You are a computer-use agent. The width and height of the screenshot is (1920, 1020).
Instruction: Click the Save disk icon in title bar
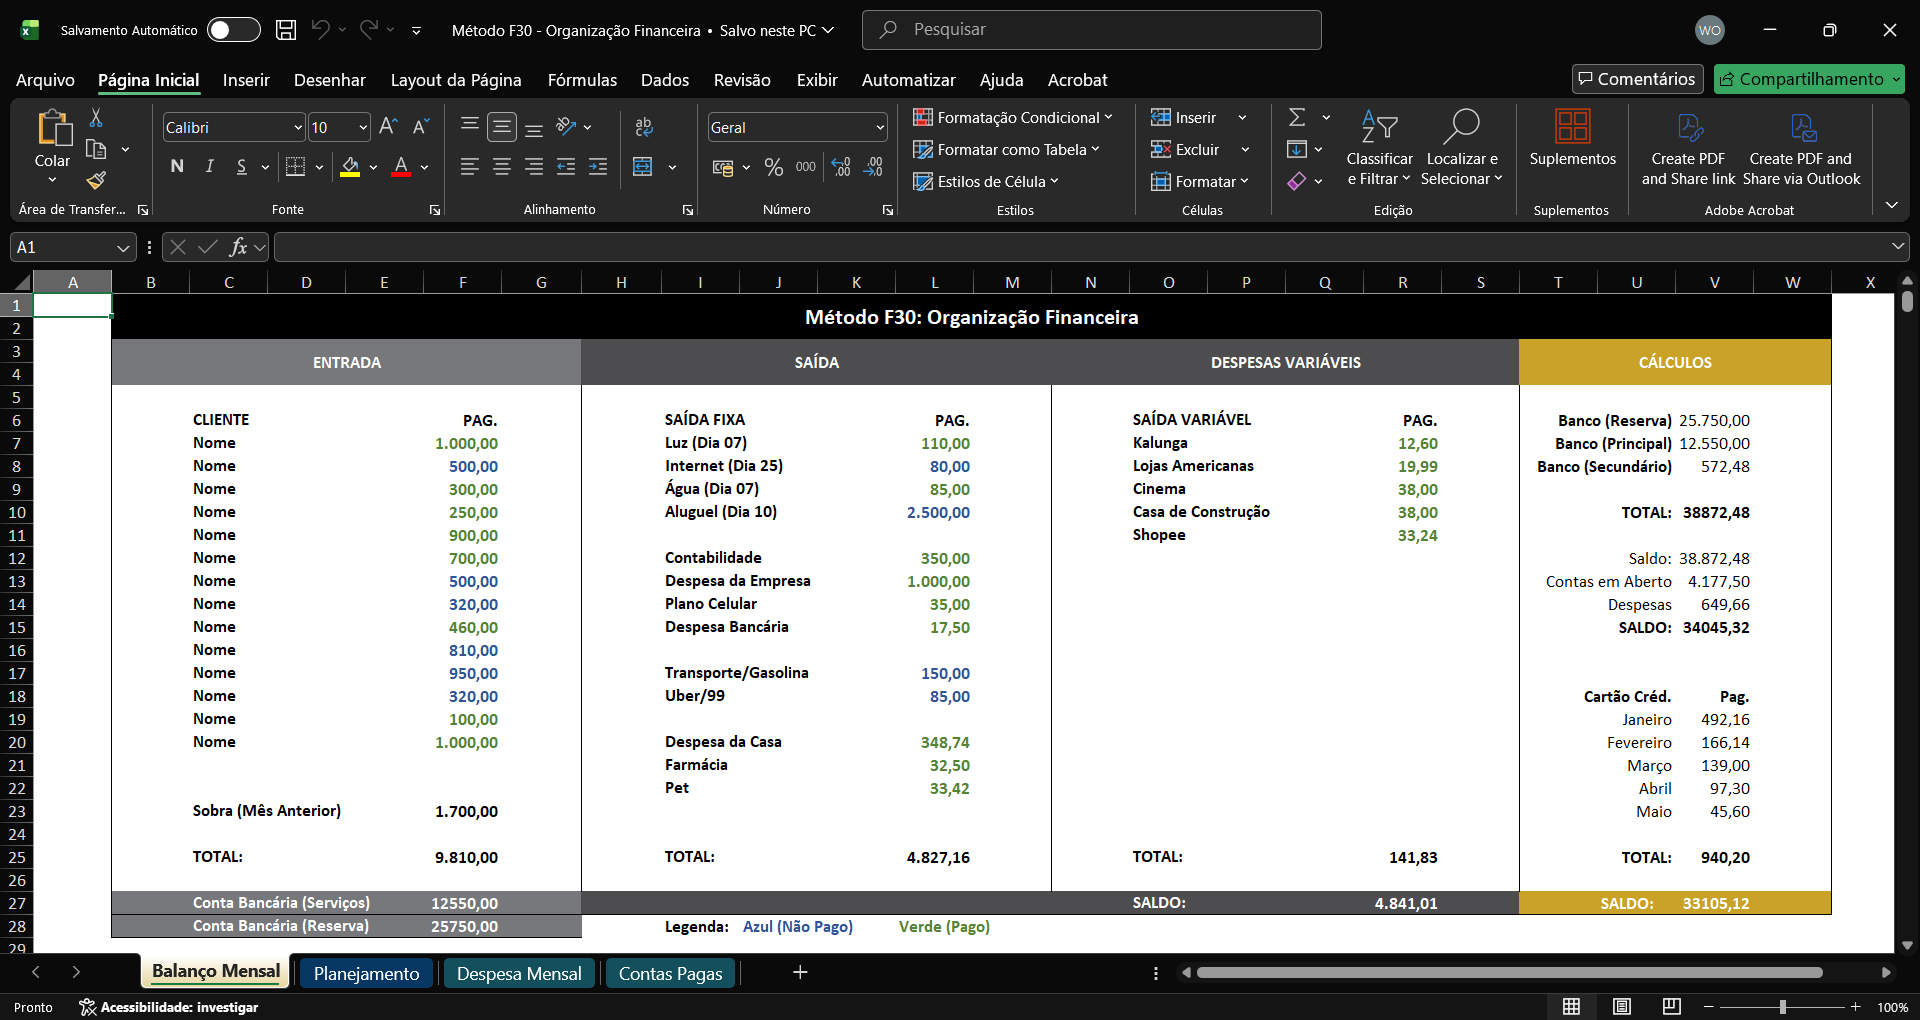click(x=286, y=30)
